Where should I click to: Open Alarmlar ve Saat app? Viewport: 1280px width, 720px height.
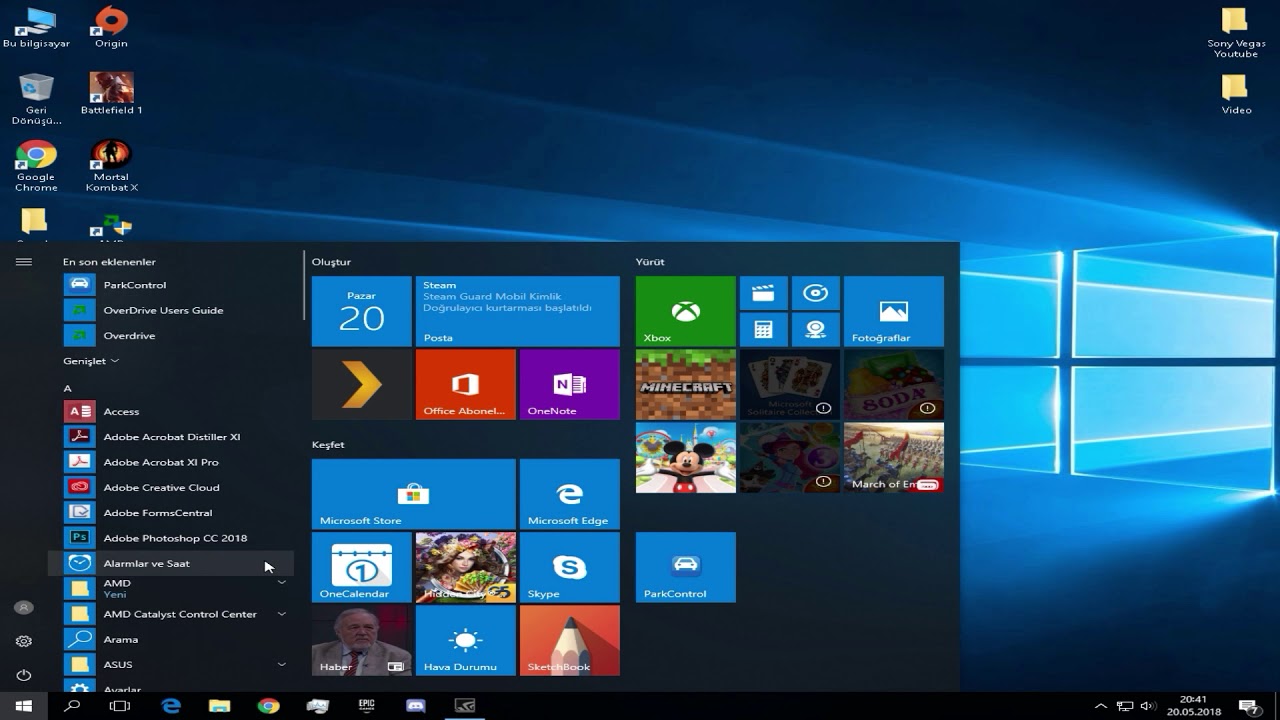(x=171, y=563)
